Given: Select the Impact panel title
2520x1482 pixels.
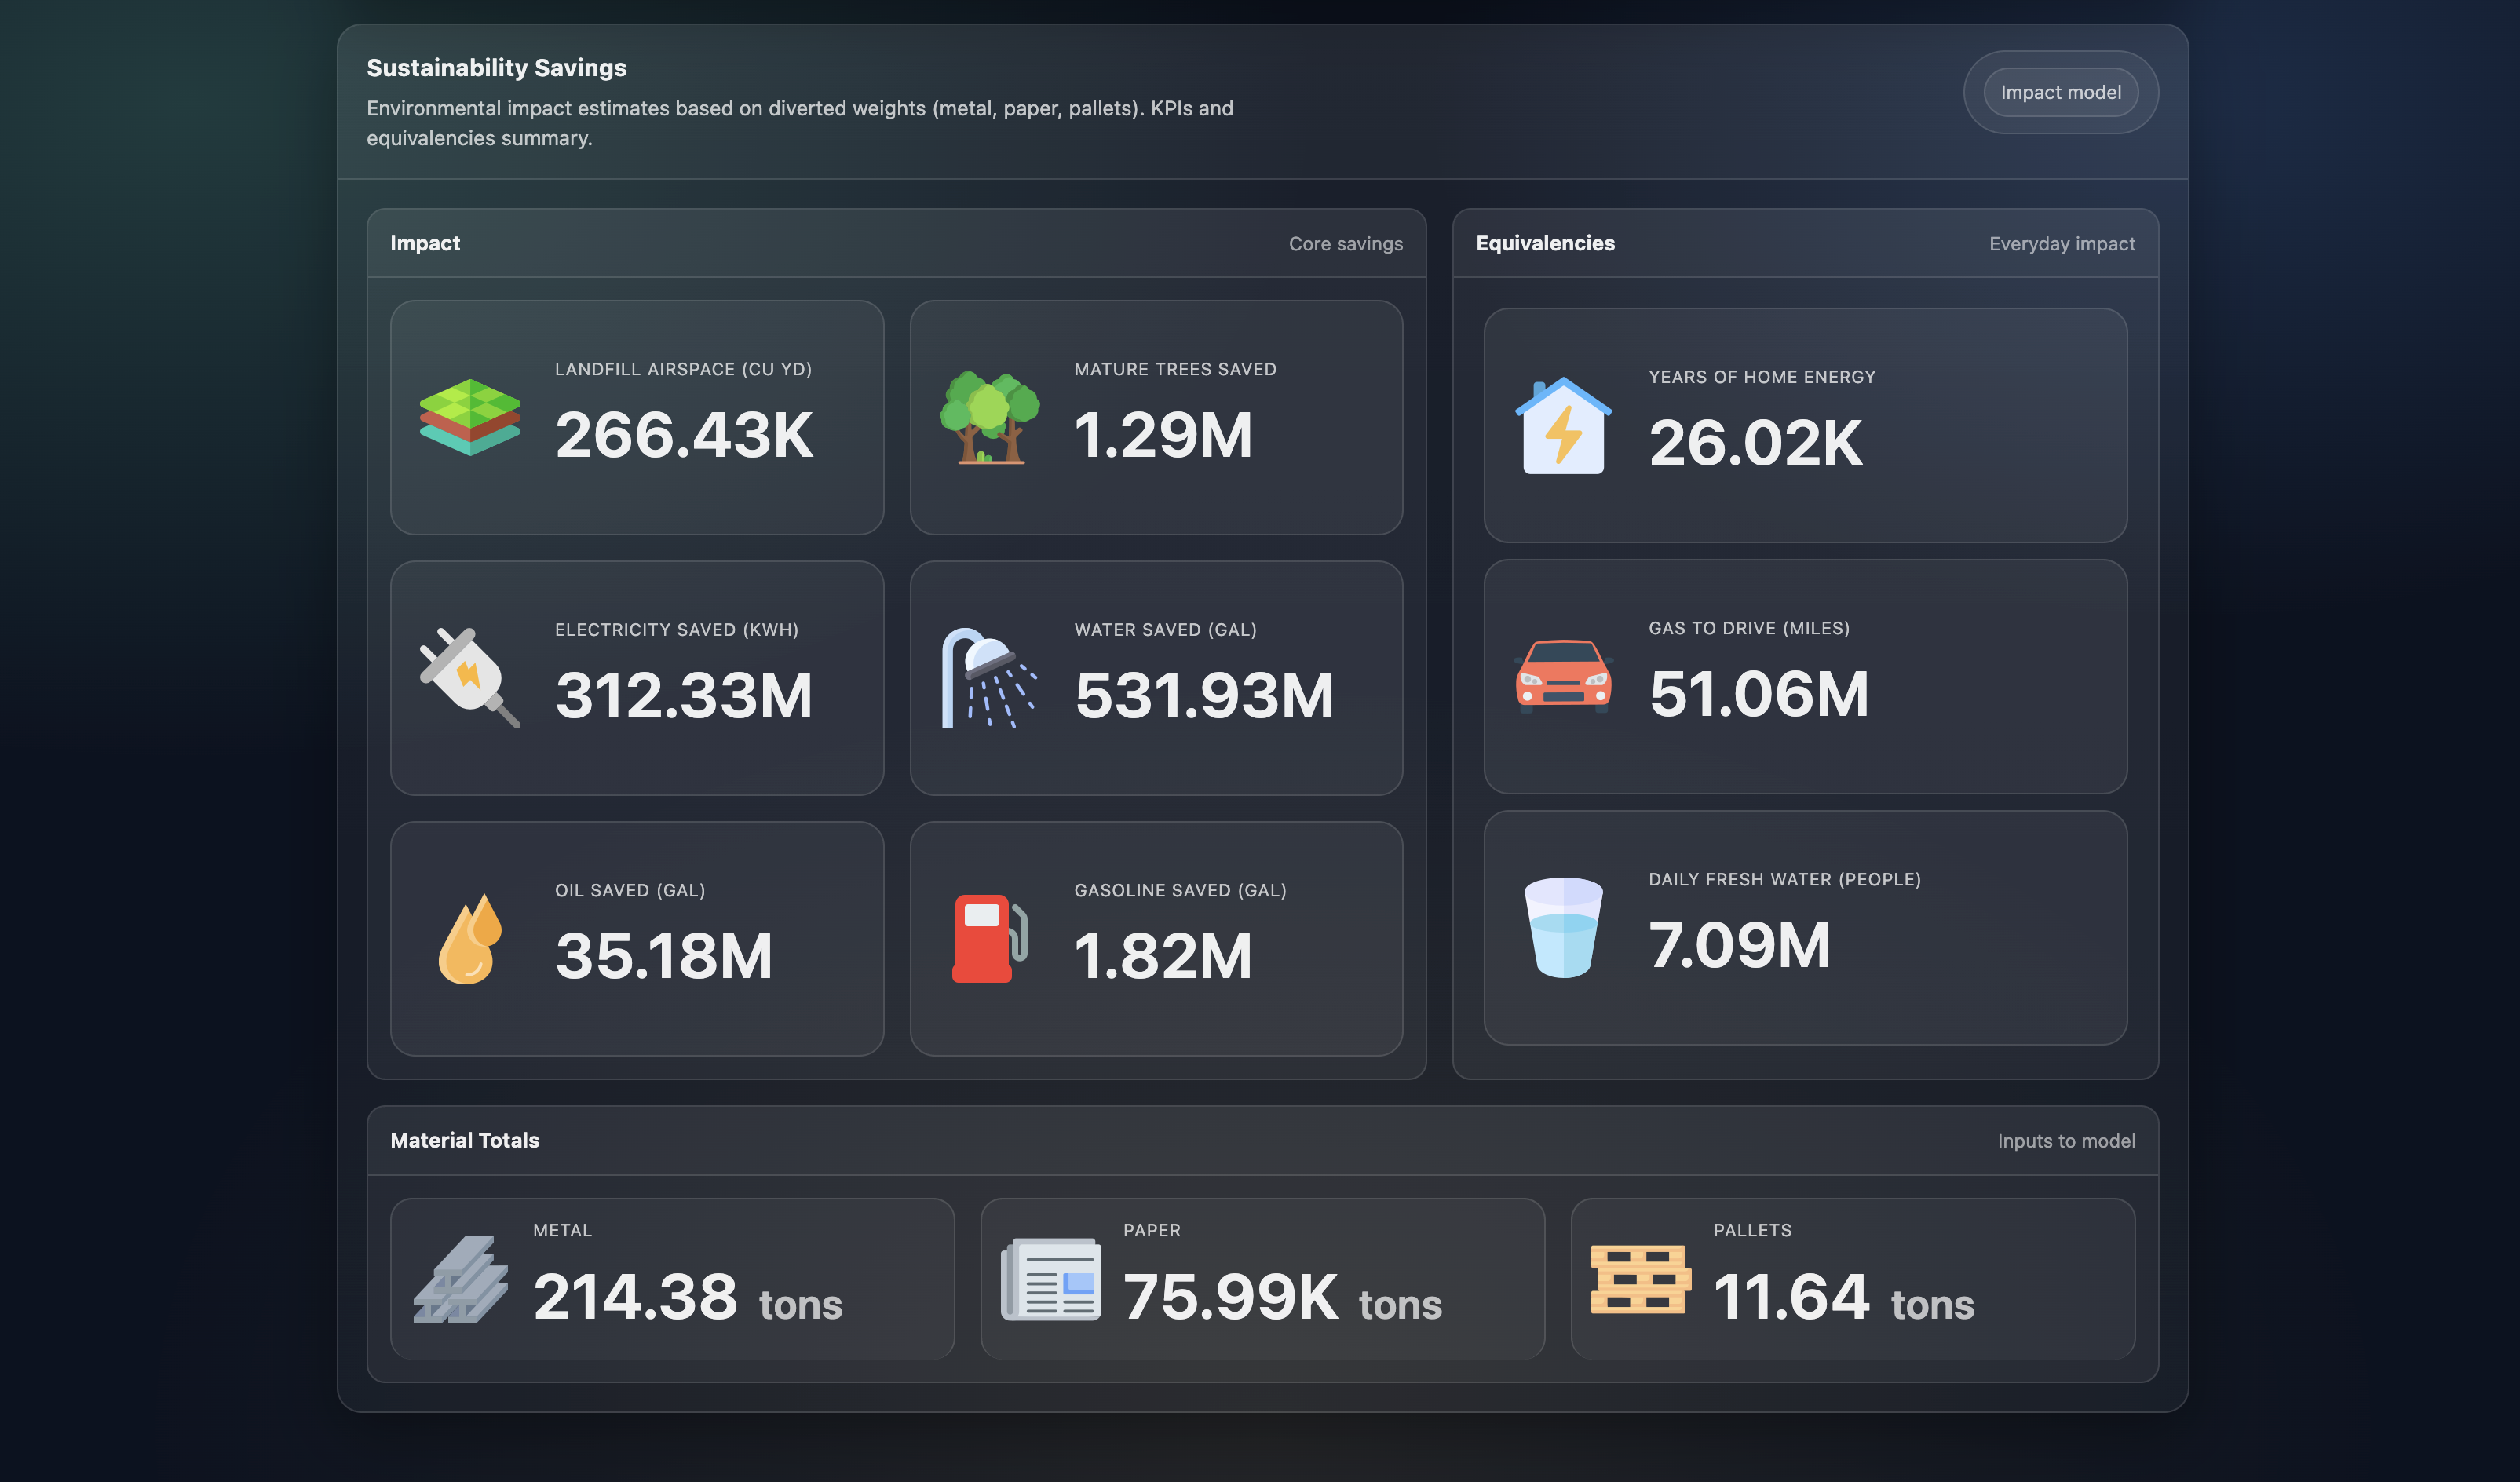Looking at the screenshot, I should point(425,243).
